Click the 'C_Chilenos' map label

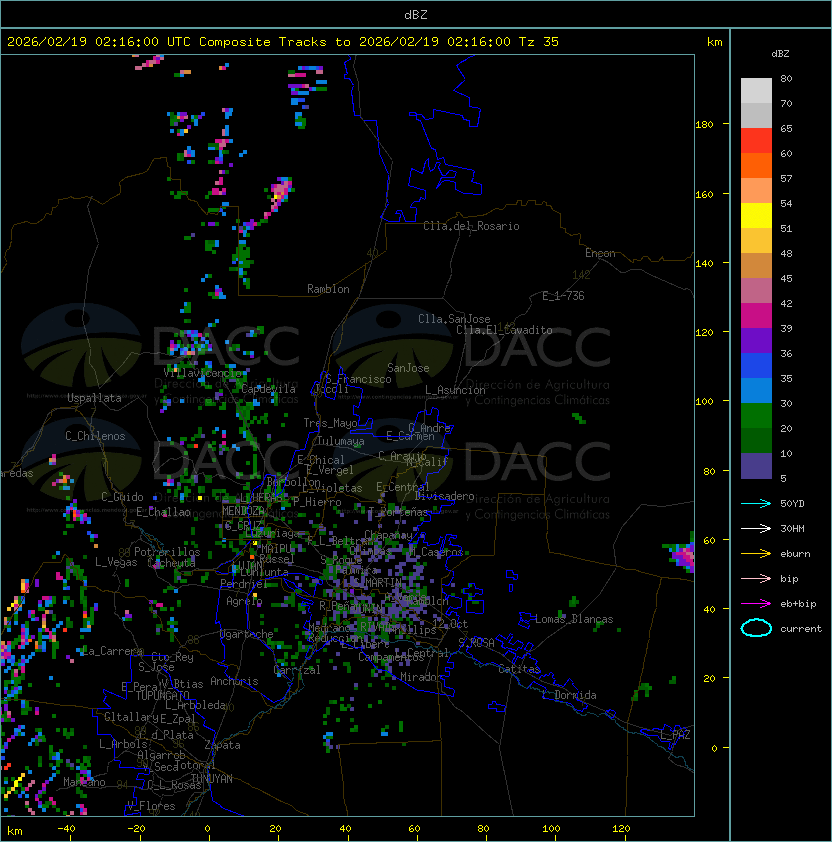coord(95,436)
